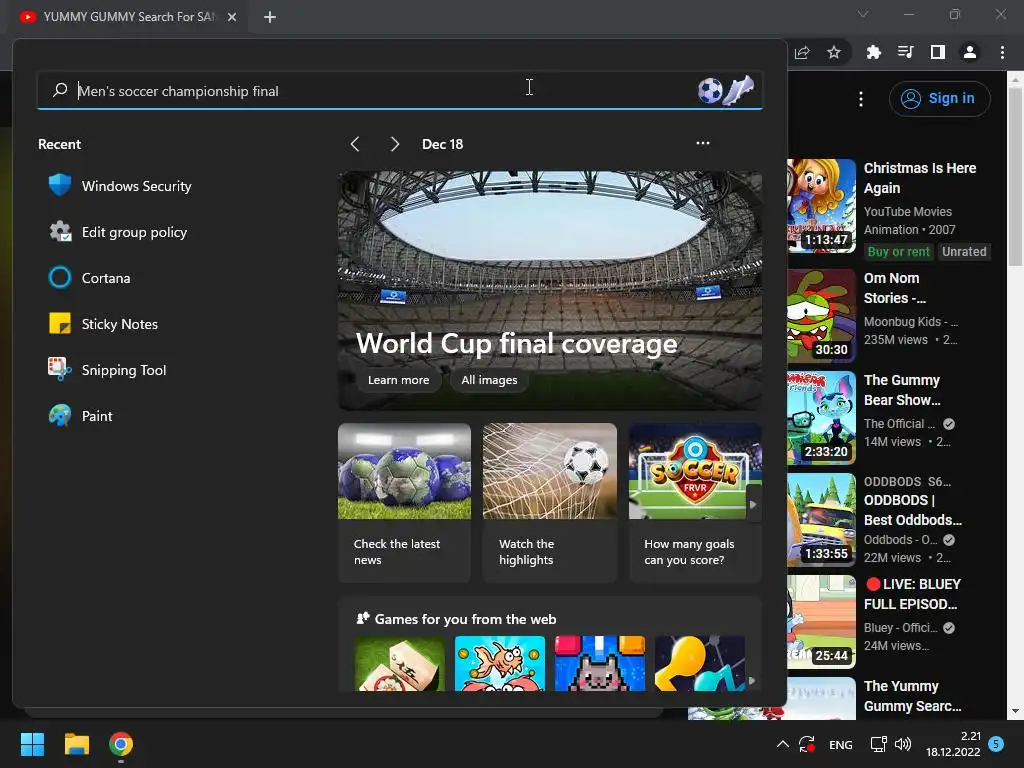Open Paint from the Recent list

(x=81, y=416)
